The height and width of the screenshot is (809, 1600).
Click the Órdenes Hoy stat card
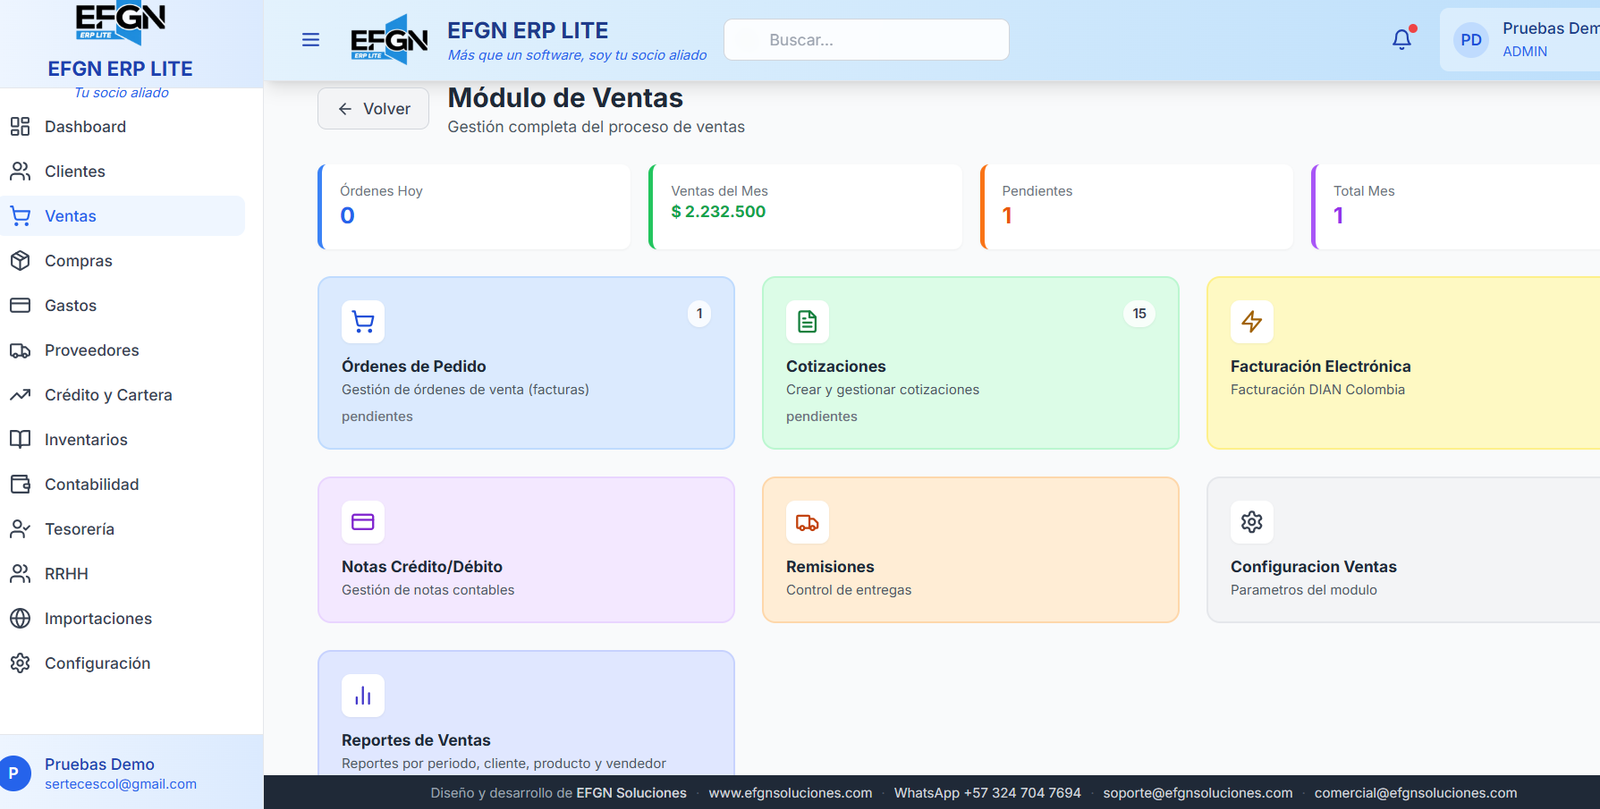[474, 207]
